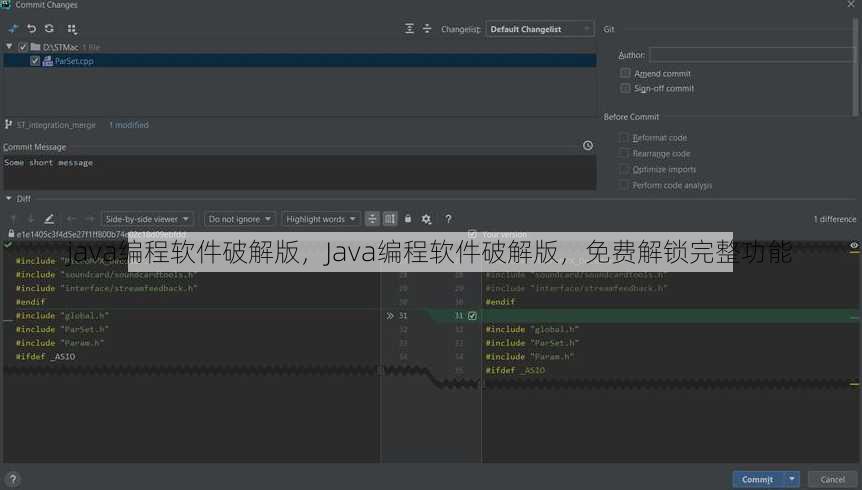Toggle the Reformat code checkbox

point(623,137)
